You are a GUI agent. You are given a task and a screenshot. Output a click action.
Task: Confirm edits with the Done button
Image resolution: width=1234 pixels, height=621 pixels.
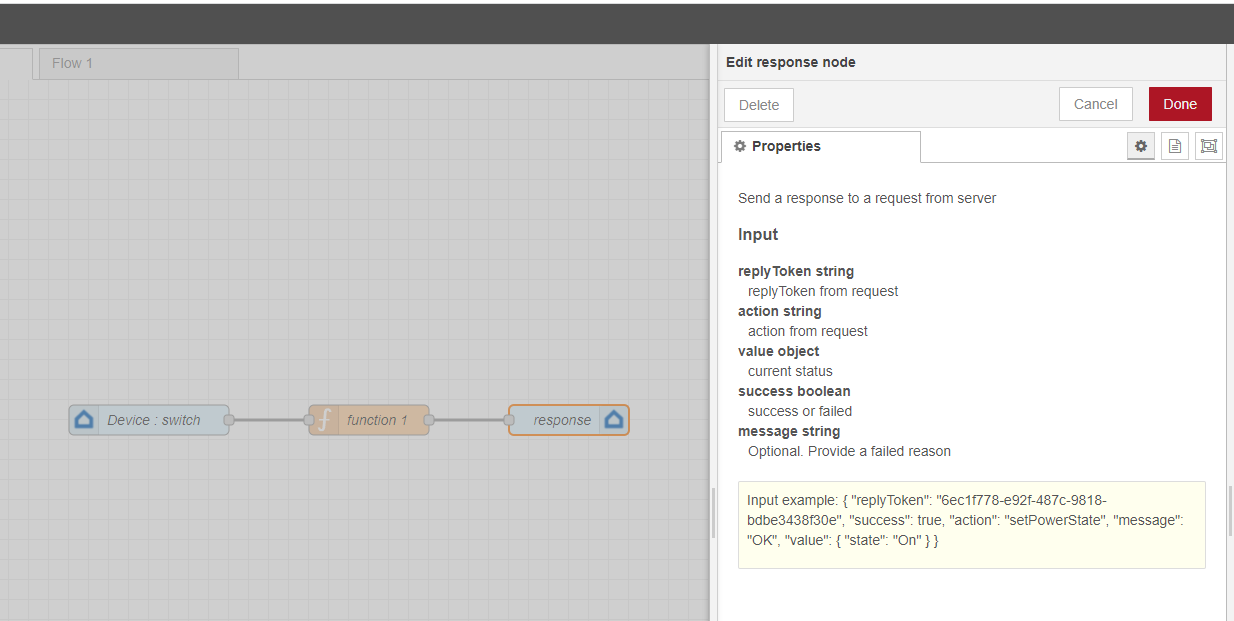pos(1179,104)
